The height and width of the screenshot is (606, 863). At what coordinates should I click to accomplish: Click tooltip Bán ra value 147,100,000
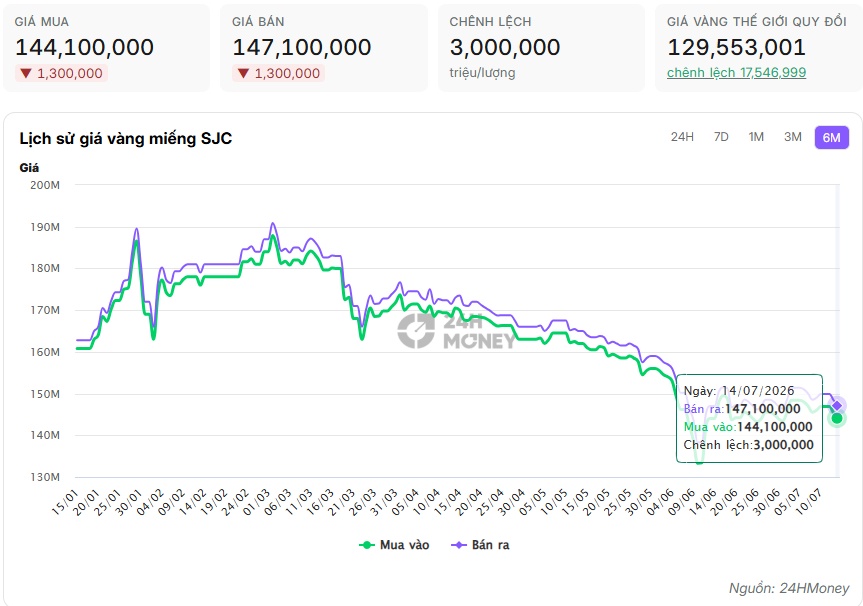coord(762,409)
